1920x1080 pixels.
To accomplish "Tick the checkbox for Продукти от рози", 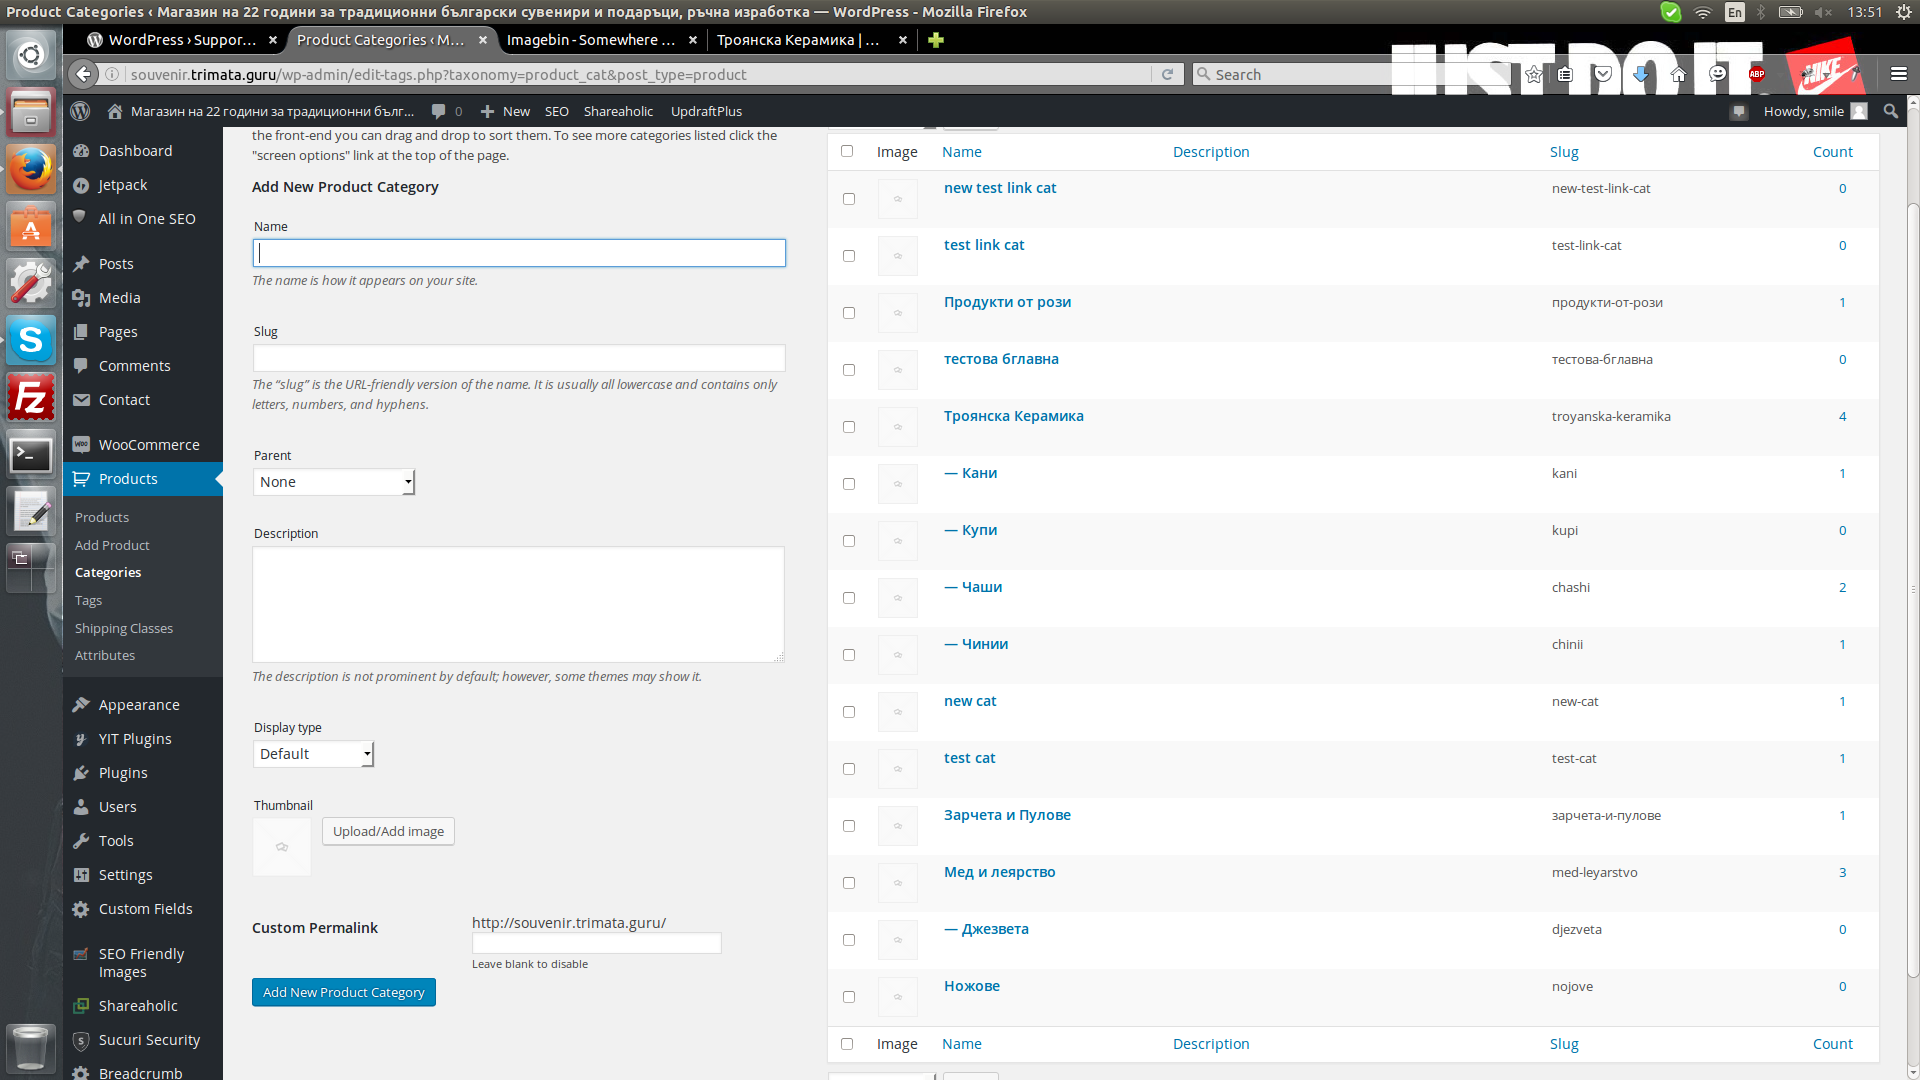I will coord(849,313).
